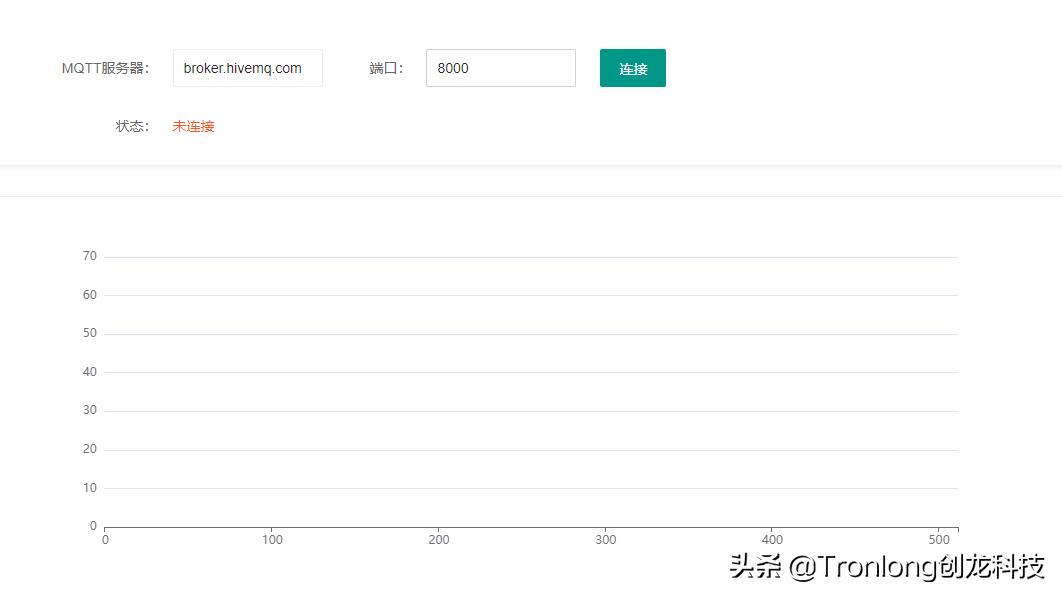1062x597 pixels.
Task: Click the y-axis label 30
Action: point(89,409)
